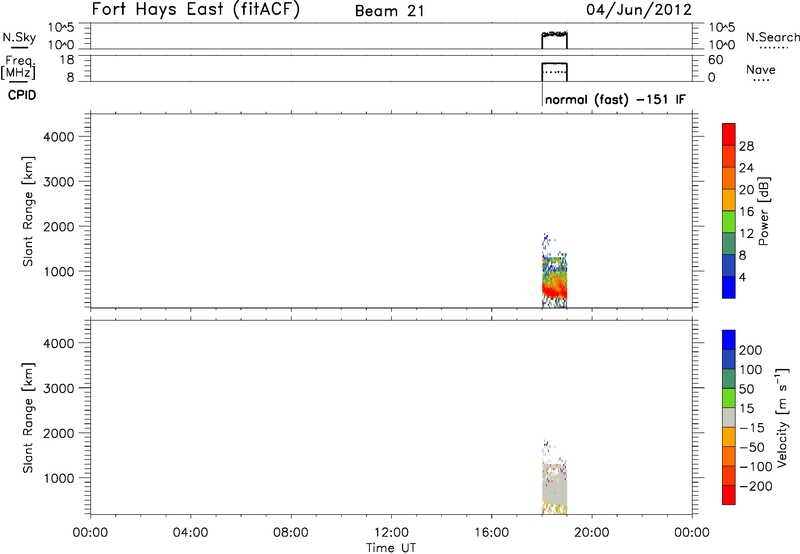This screenshot has width=800, height=554.
Task: Click the gray velocity data block near 18:30
Action: tap(554, 482)
